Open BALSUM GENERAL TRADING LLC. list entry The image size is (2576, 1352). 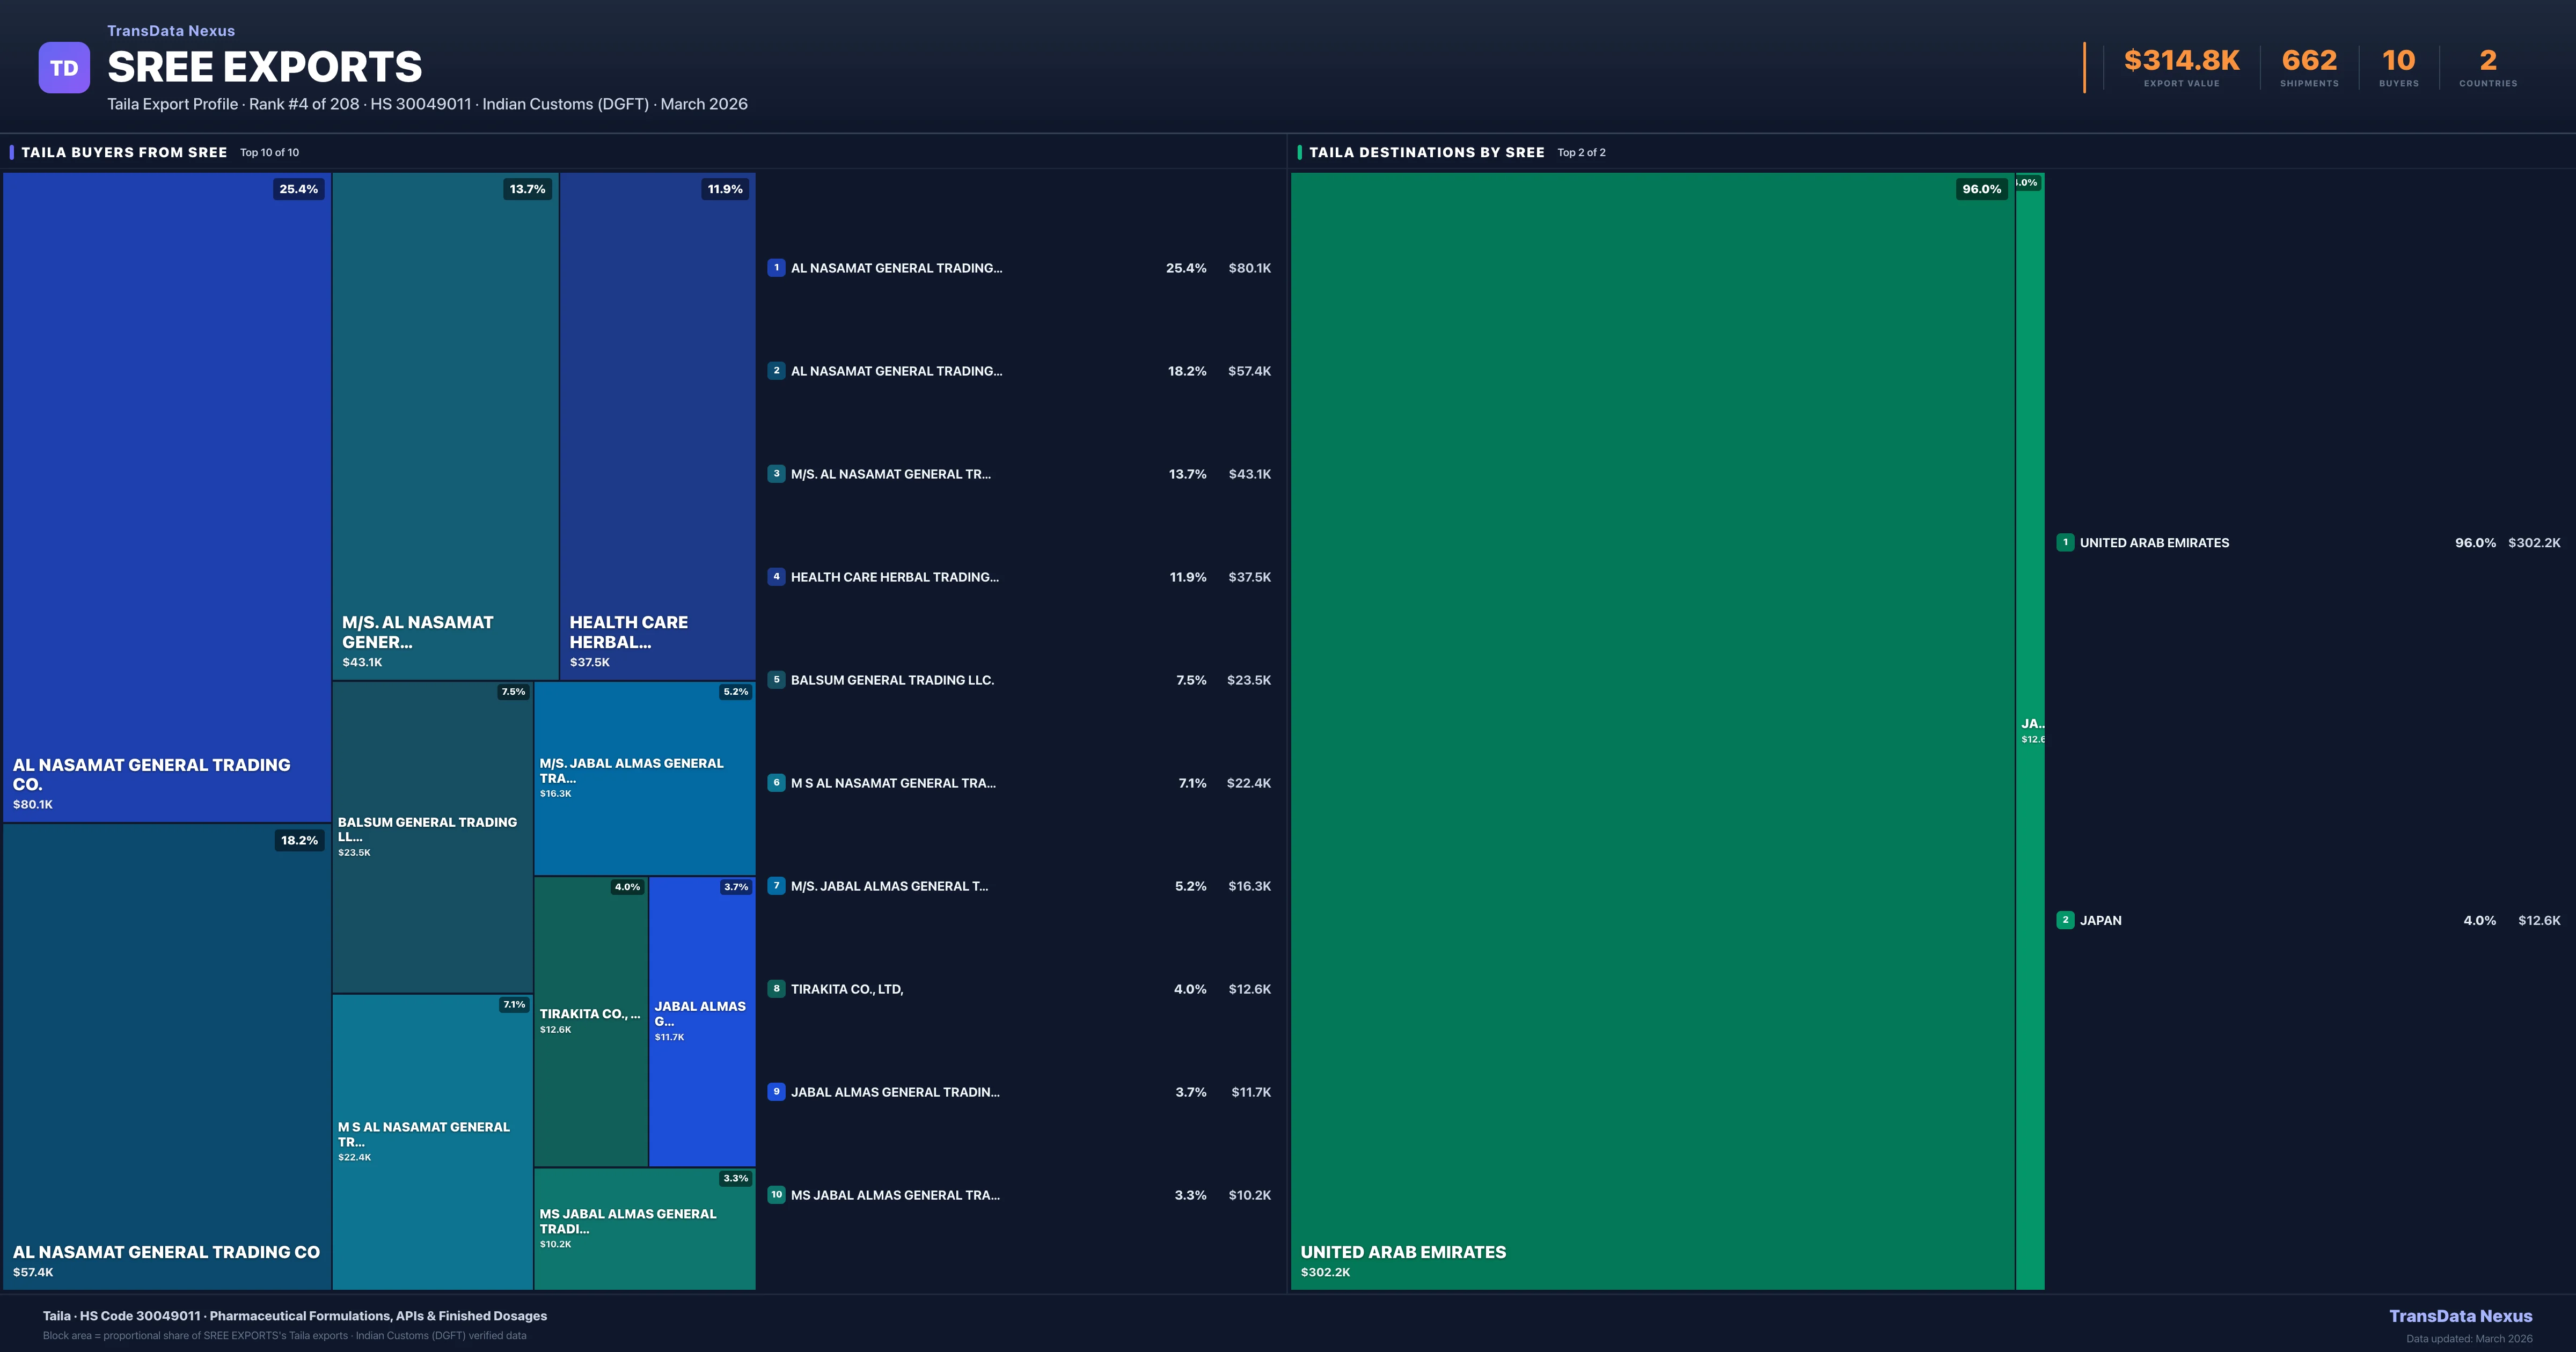(x=892, y=680)
